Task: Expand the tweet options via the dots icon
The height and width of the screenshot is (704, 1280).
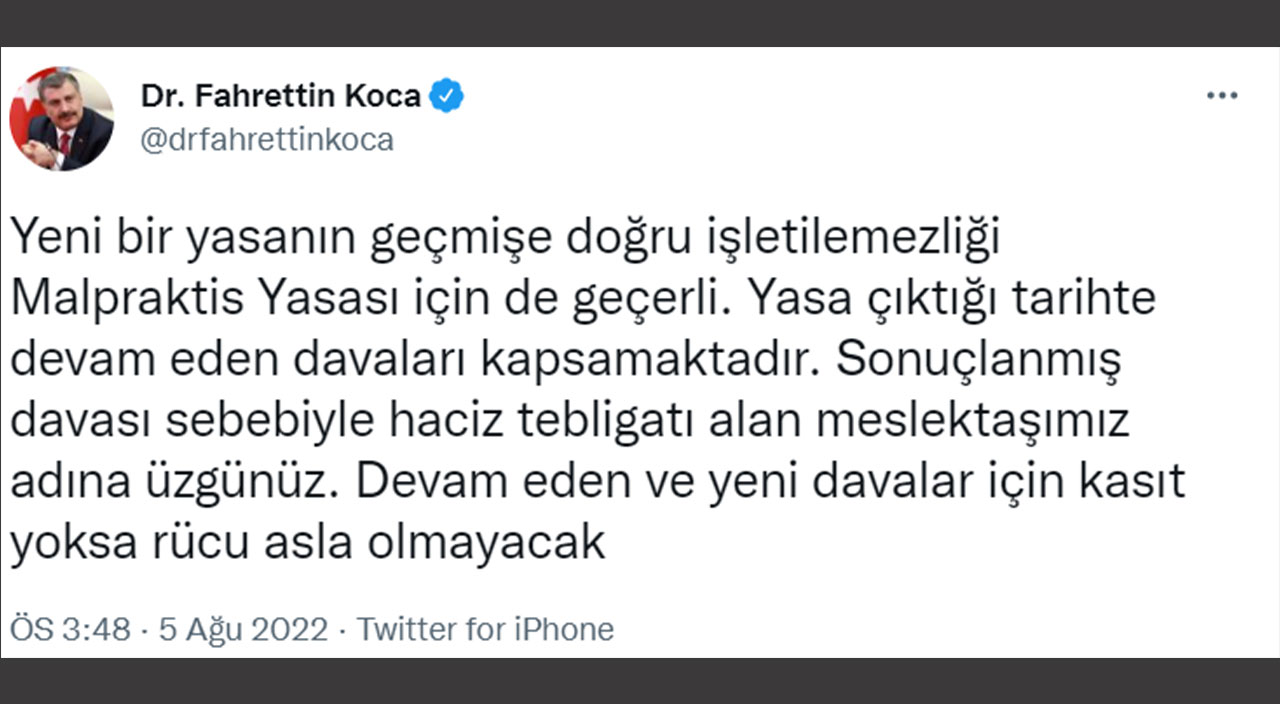Action: [1221, 94]
